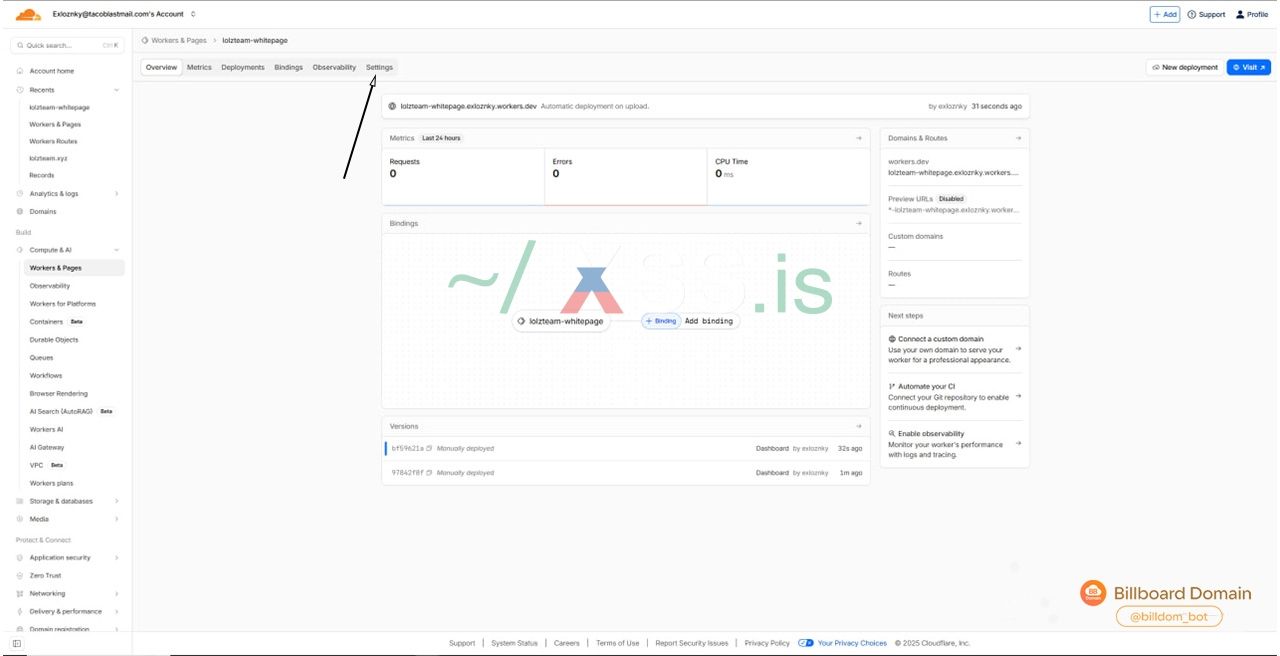Click the Zero Trust icon
Viewport: 1280px width, 656px height.
pyautogui.click(x=20, y=576)
